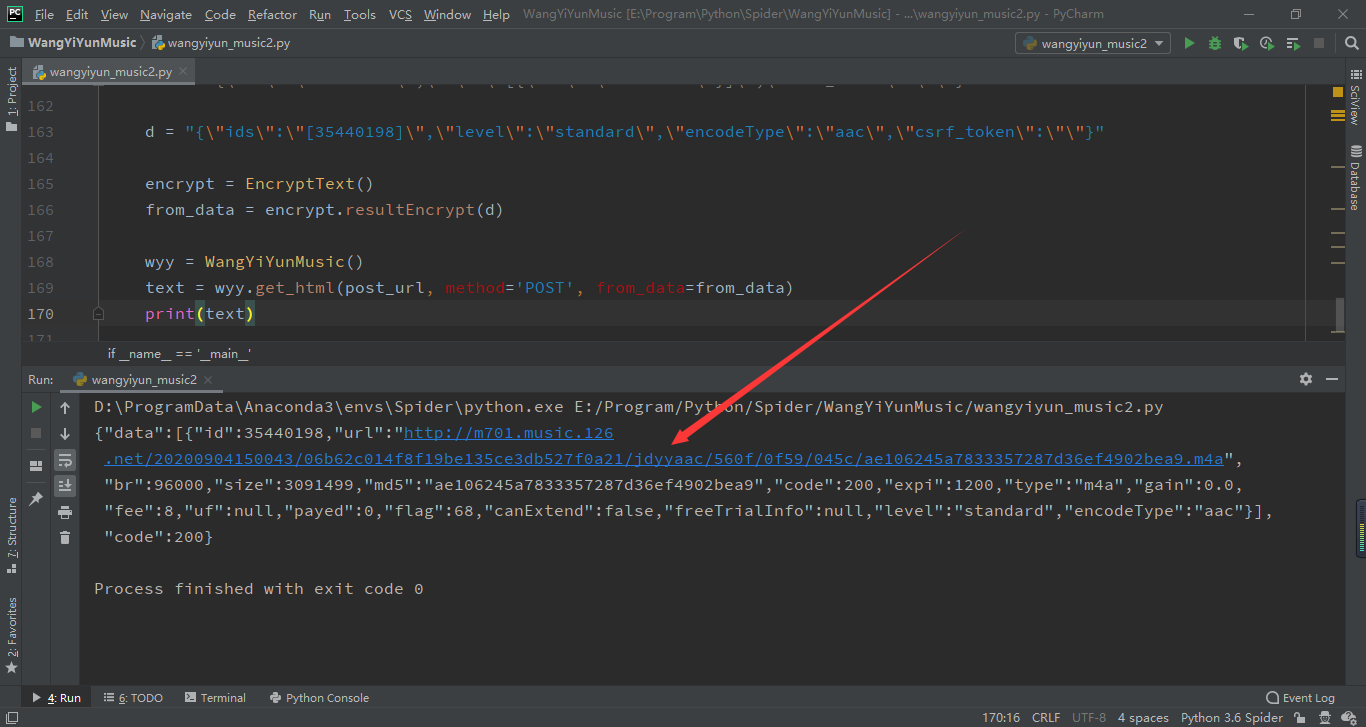The width and height of the screenshot is (1366, 727).
Task: Toggle the 2: Favorites tool window
Action: [x=12, y=635]
